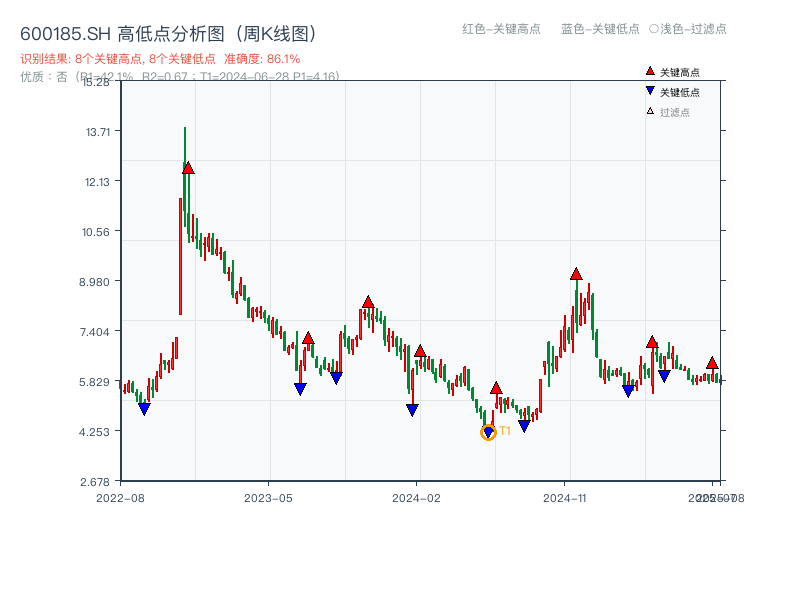Image resolution: width=800 pixels, height=600 pixels.
Task: Click the red high marker just after 2023-05 near 7.2
Action: (308, 338)
